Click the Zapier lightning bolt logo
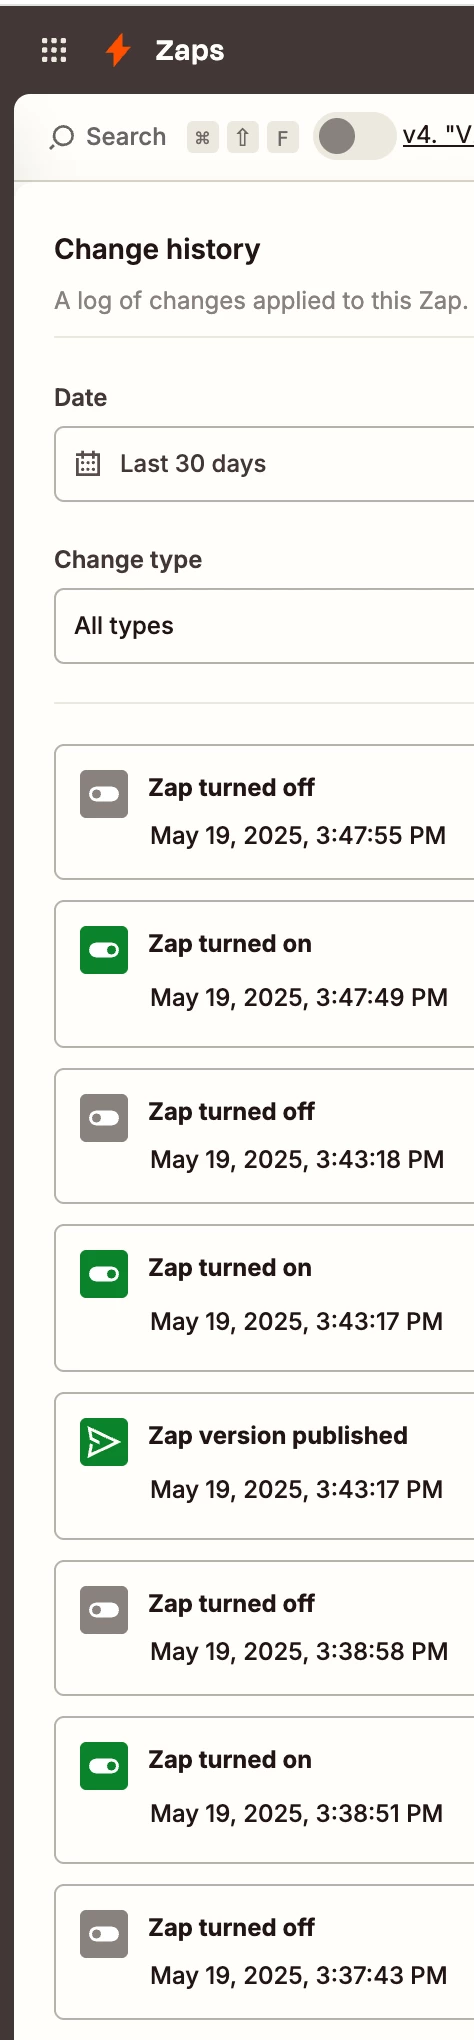 pyautogui.click(x=118, y=50)
